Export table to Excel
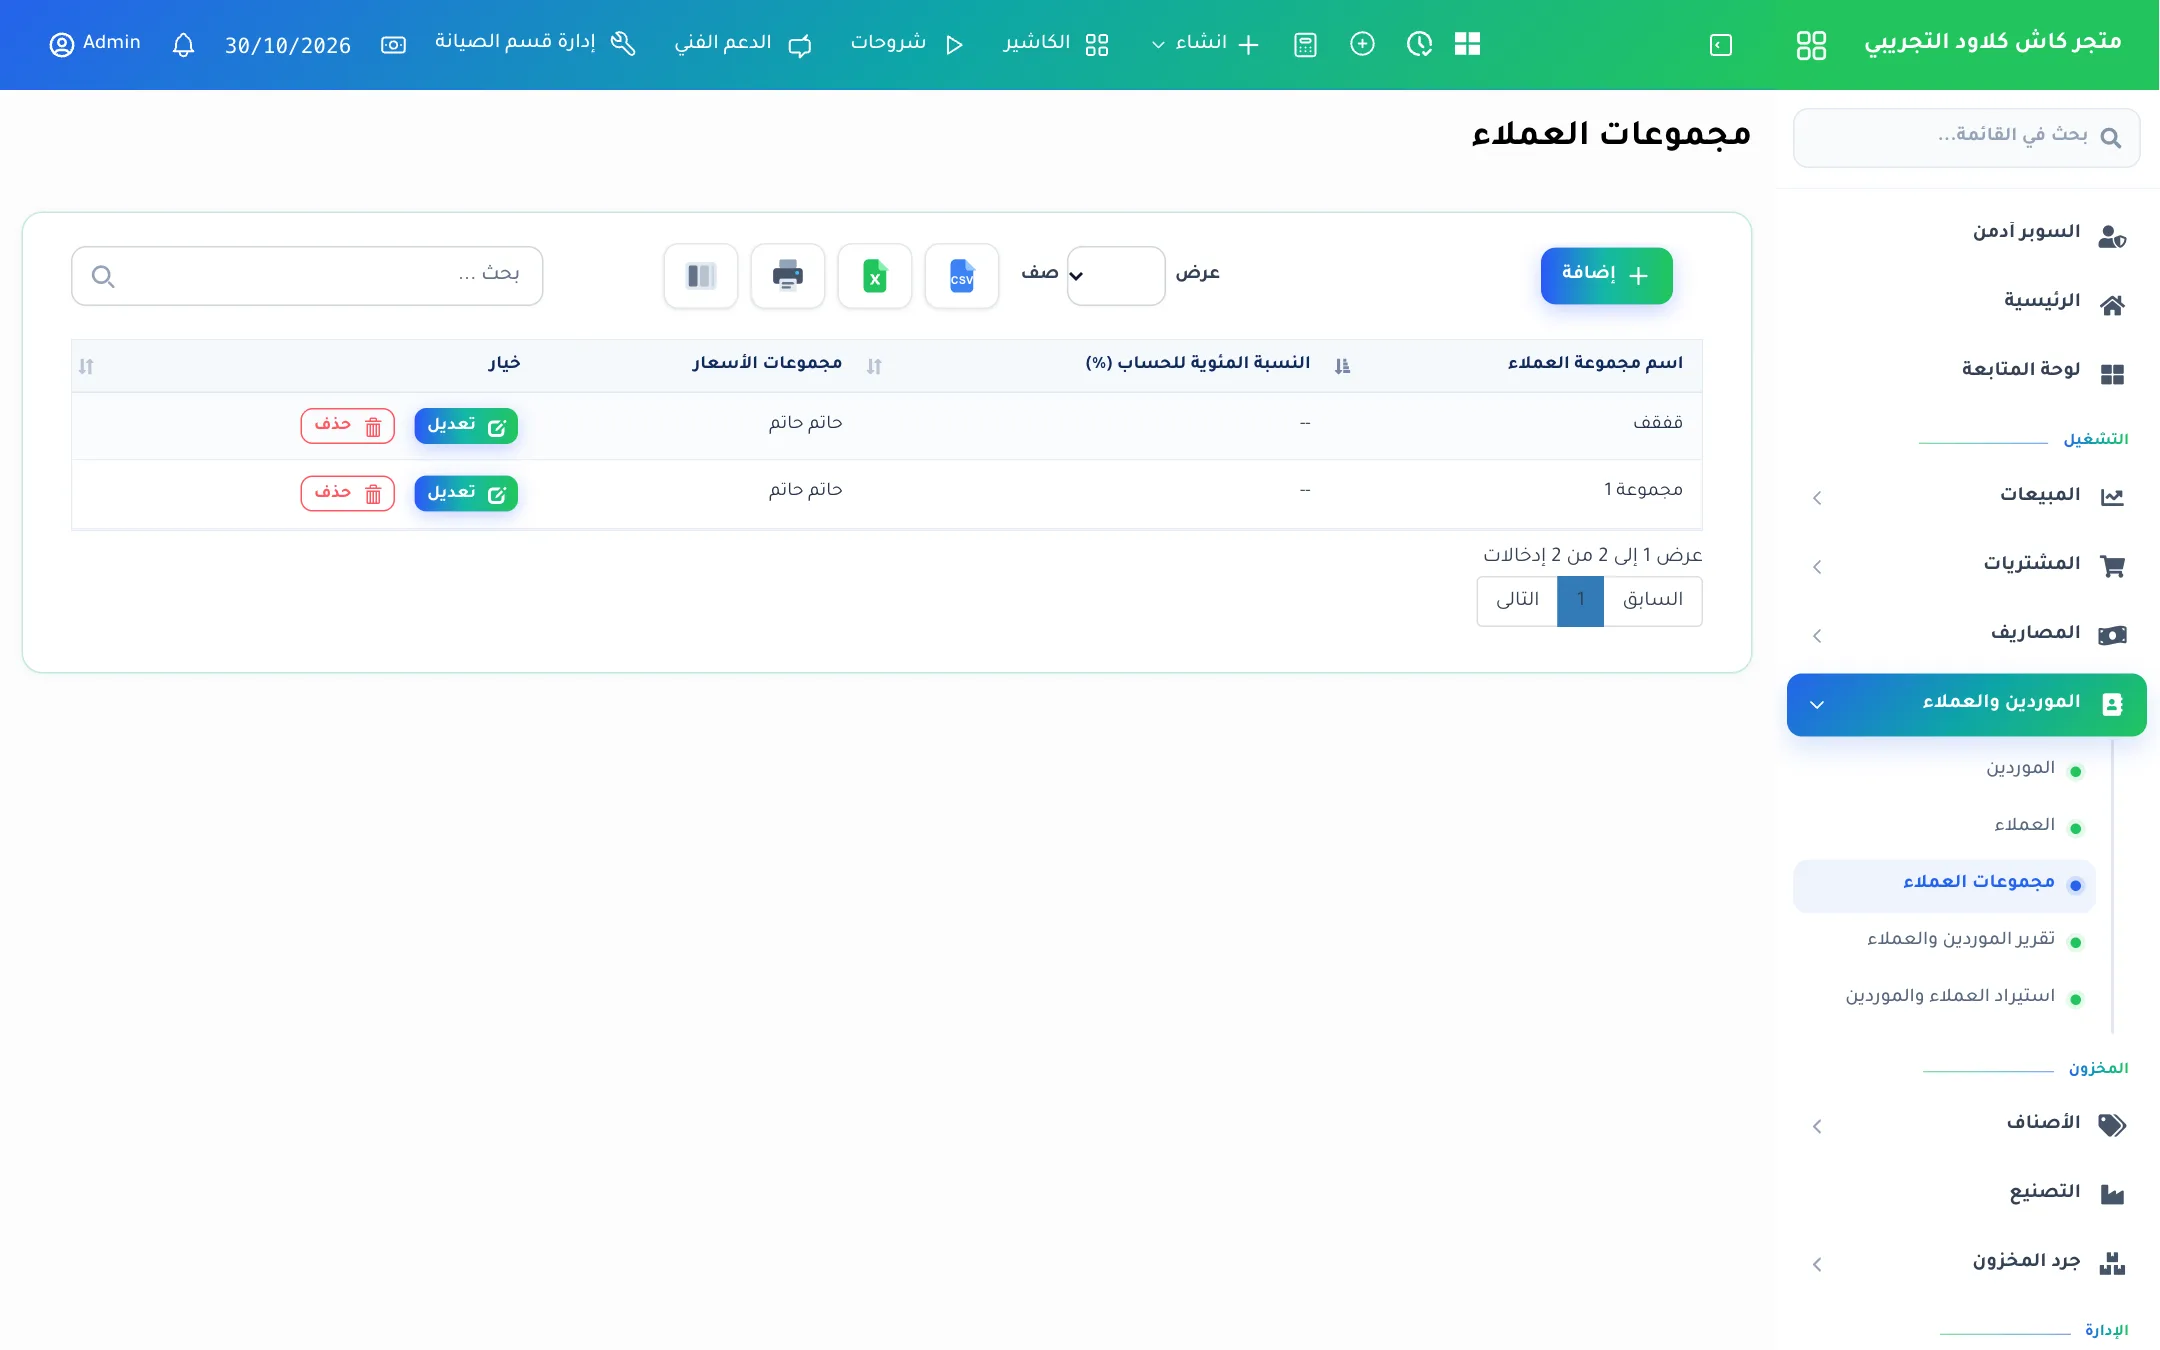This screenshot has width=2160, height=1350. pos(874,276)
